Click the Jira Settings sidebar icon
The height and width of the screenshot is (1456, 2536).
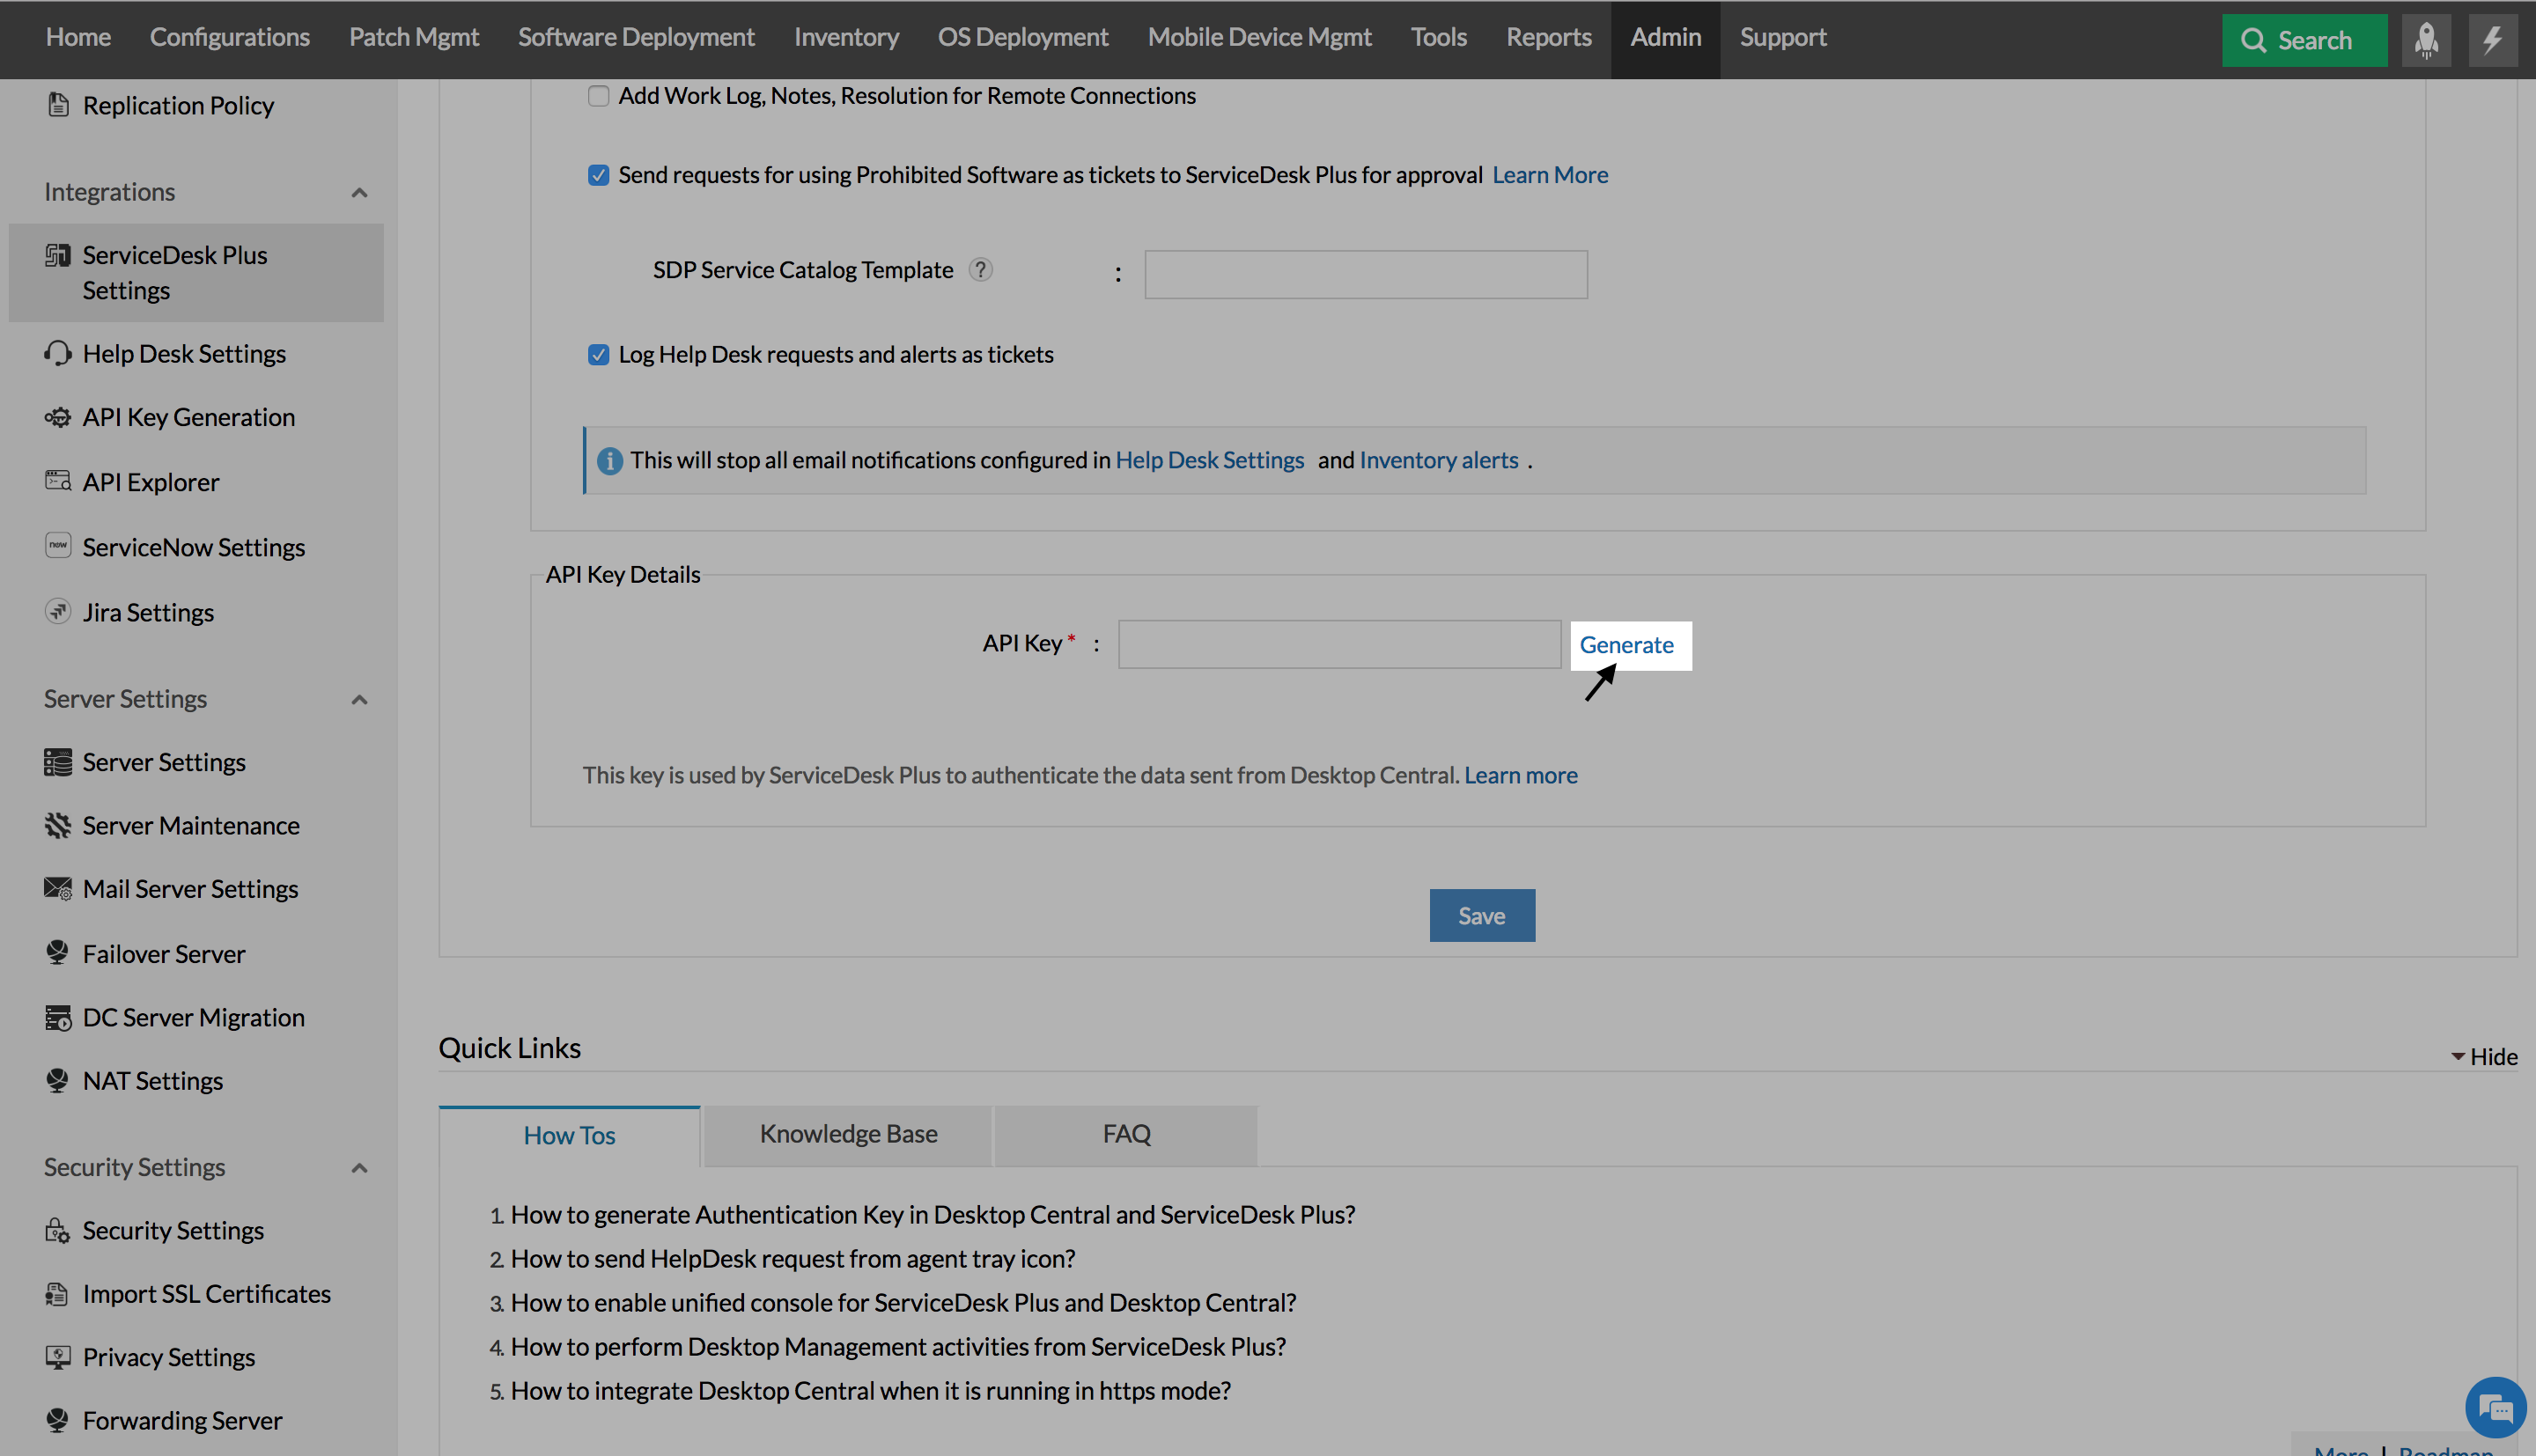point(58,612)
